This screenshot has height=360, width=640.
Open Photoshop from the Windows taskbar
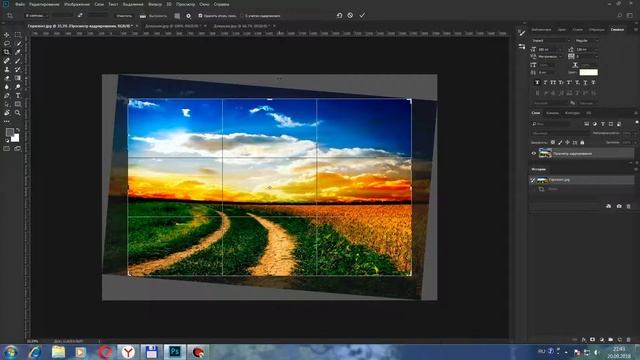pos(175,352)
